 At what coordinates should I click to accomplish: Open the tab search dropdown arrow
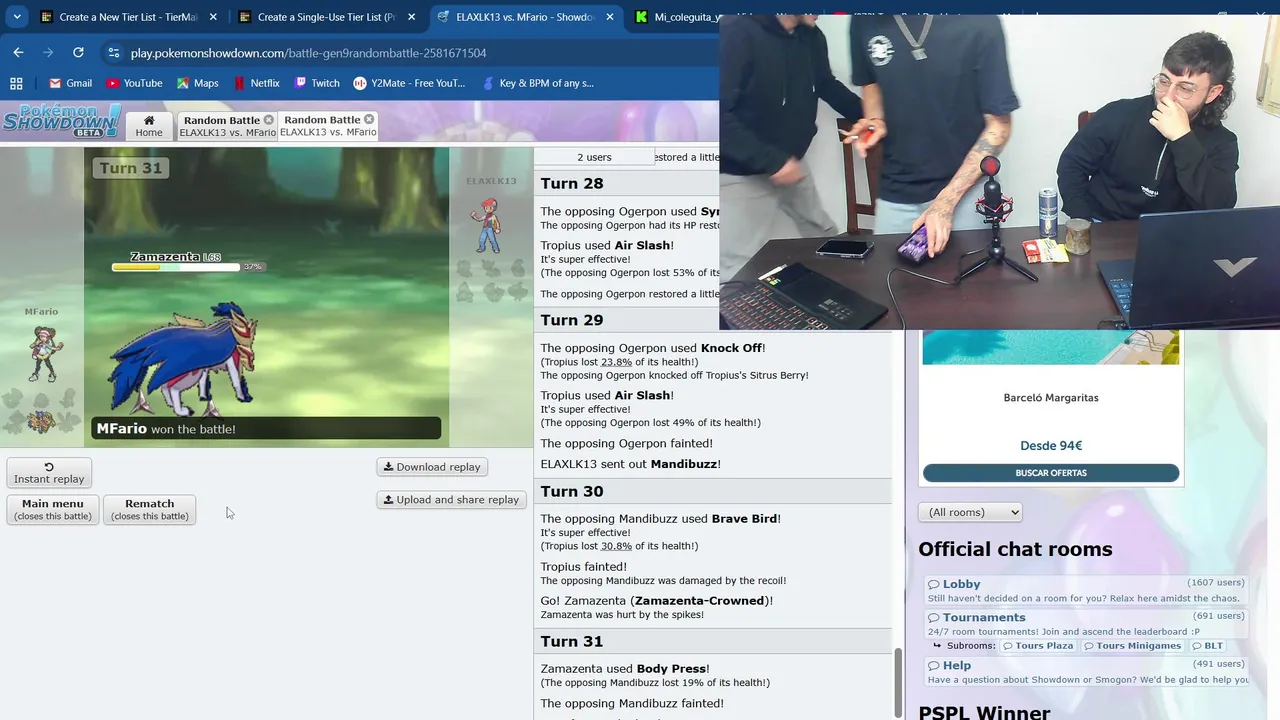point(17,16)
